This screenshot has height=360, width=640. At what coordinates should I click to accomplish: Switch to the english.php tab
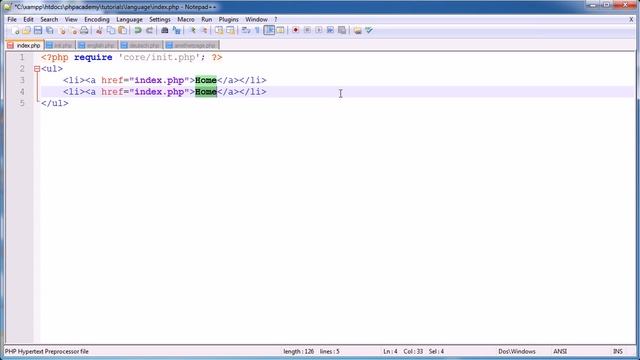(97, 45)
